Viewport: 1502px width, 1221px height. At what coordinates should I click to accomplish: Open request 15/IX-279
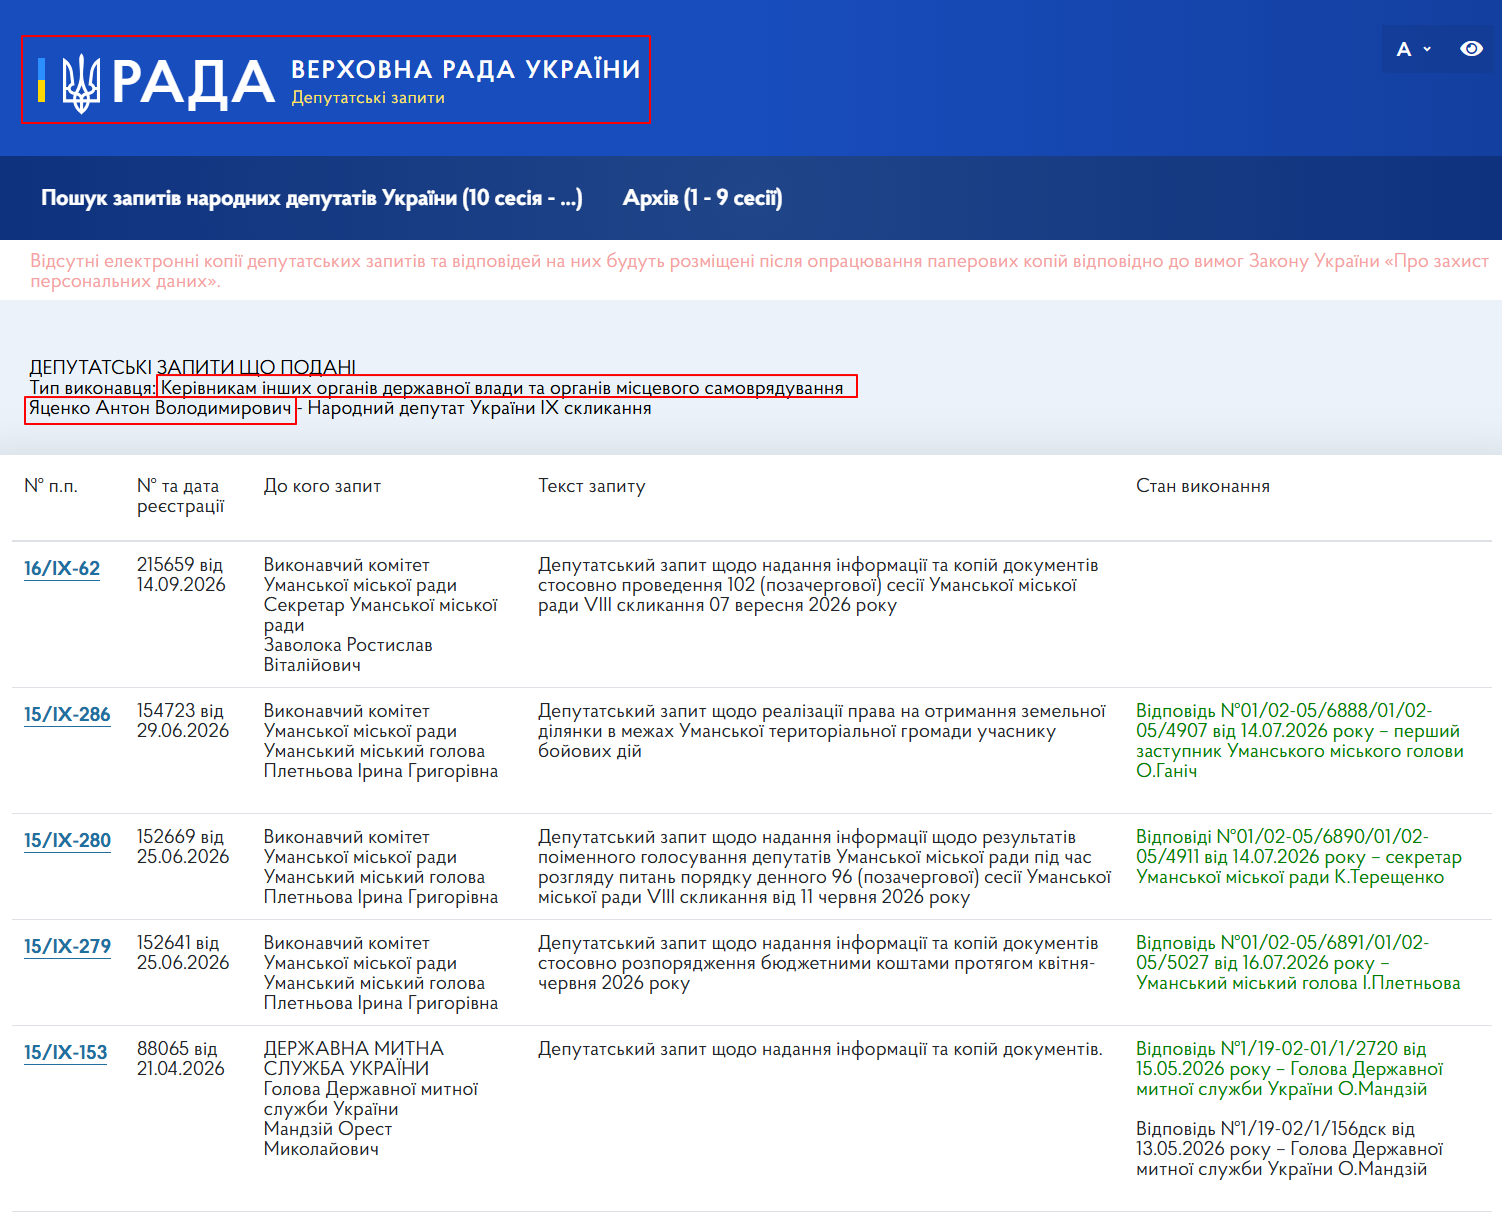point(67,946)
